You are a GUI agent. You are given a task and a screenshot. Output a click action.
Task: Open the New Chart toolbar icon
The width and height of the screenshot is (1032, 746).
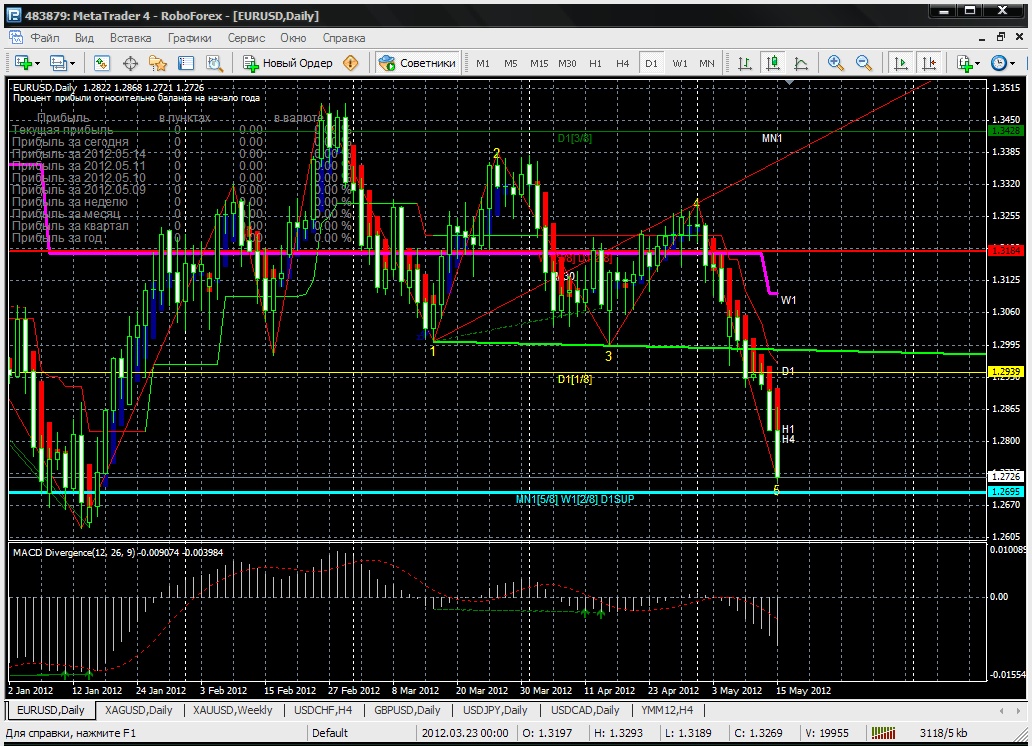click(23, 63)
